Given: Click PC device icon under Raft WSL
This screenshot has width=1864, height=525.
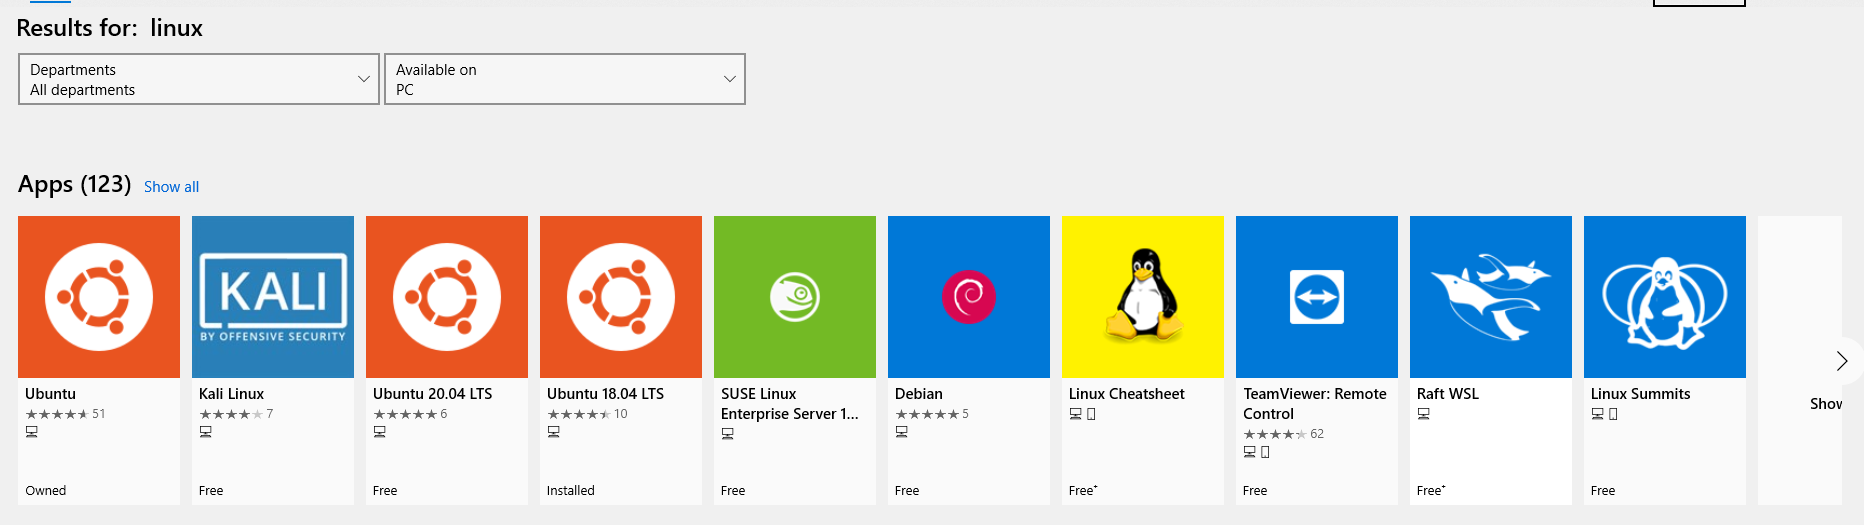Looking at the screenshot, I should 1424,414.
